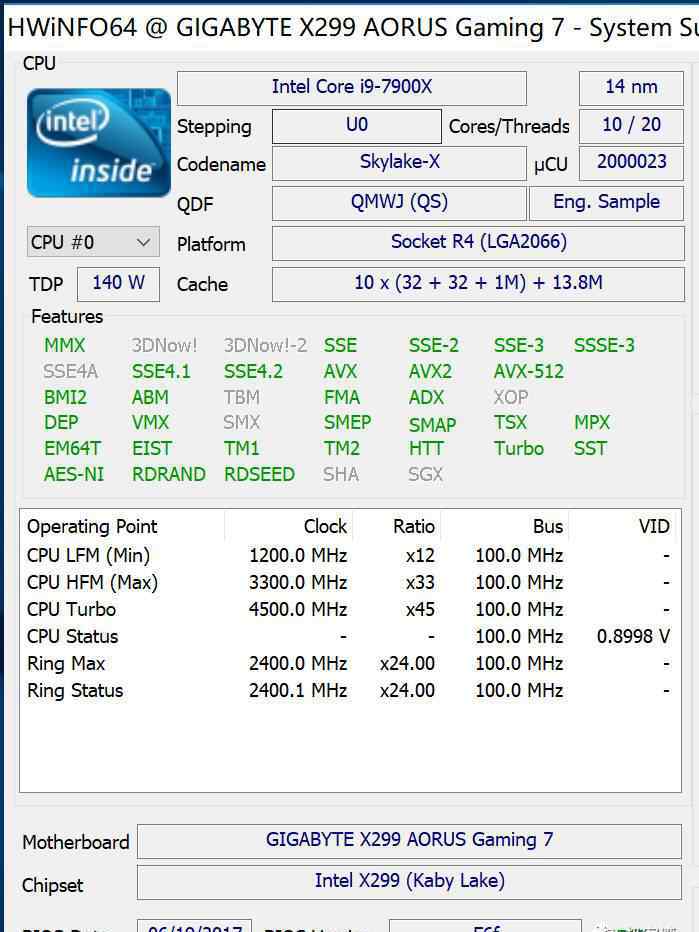
Task: Click the MMX feature label
Action: click(x=64, y=345)
